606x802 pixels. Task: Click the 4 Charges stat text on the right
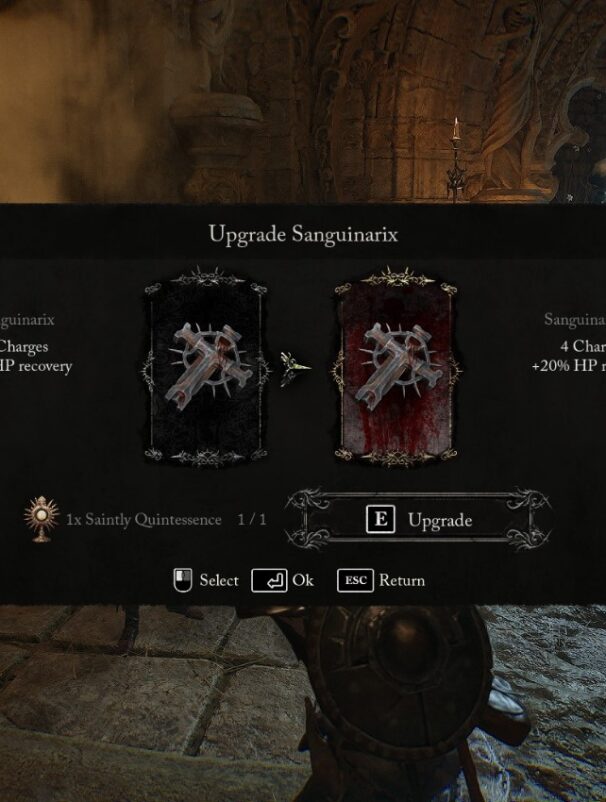pos(583,346)
